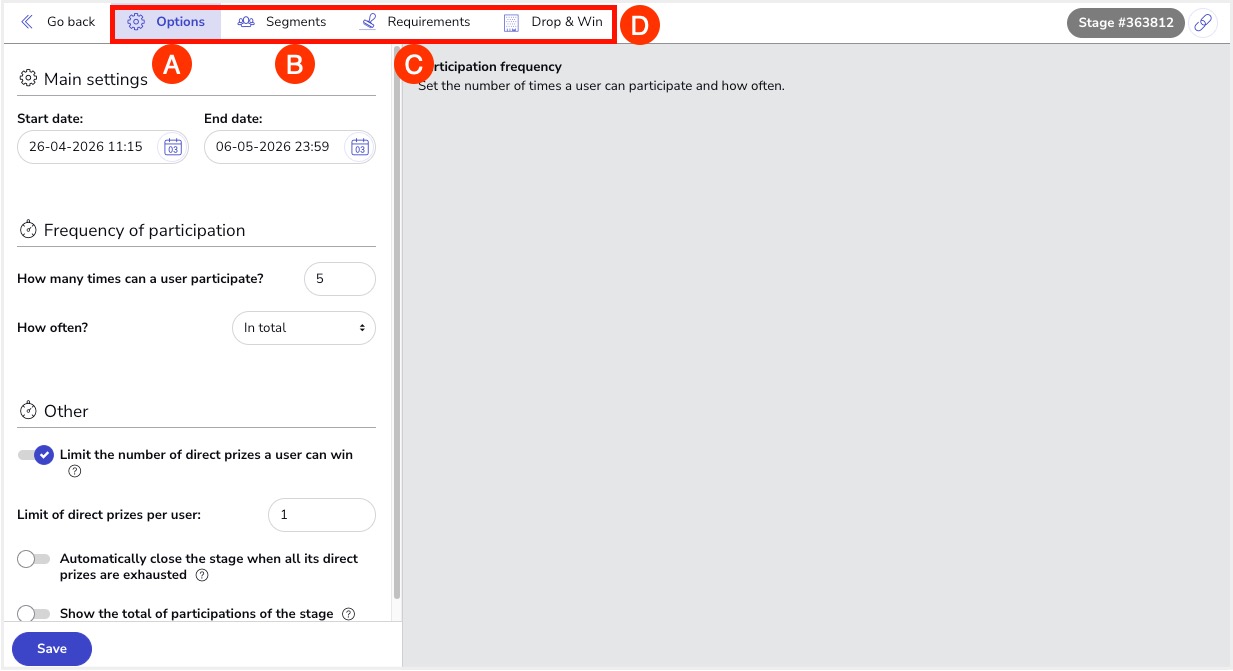
Task: Switch to the Segments tab
Action: pos(282,22)
